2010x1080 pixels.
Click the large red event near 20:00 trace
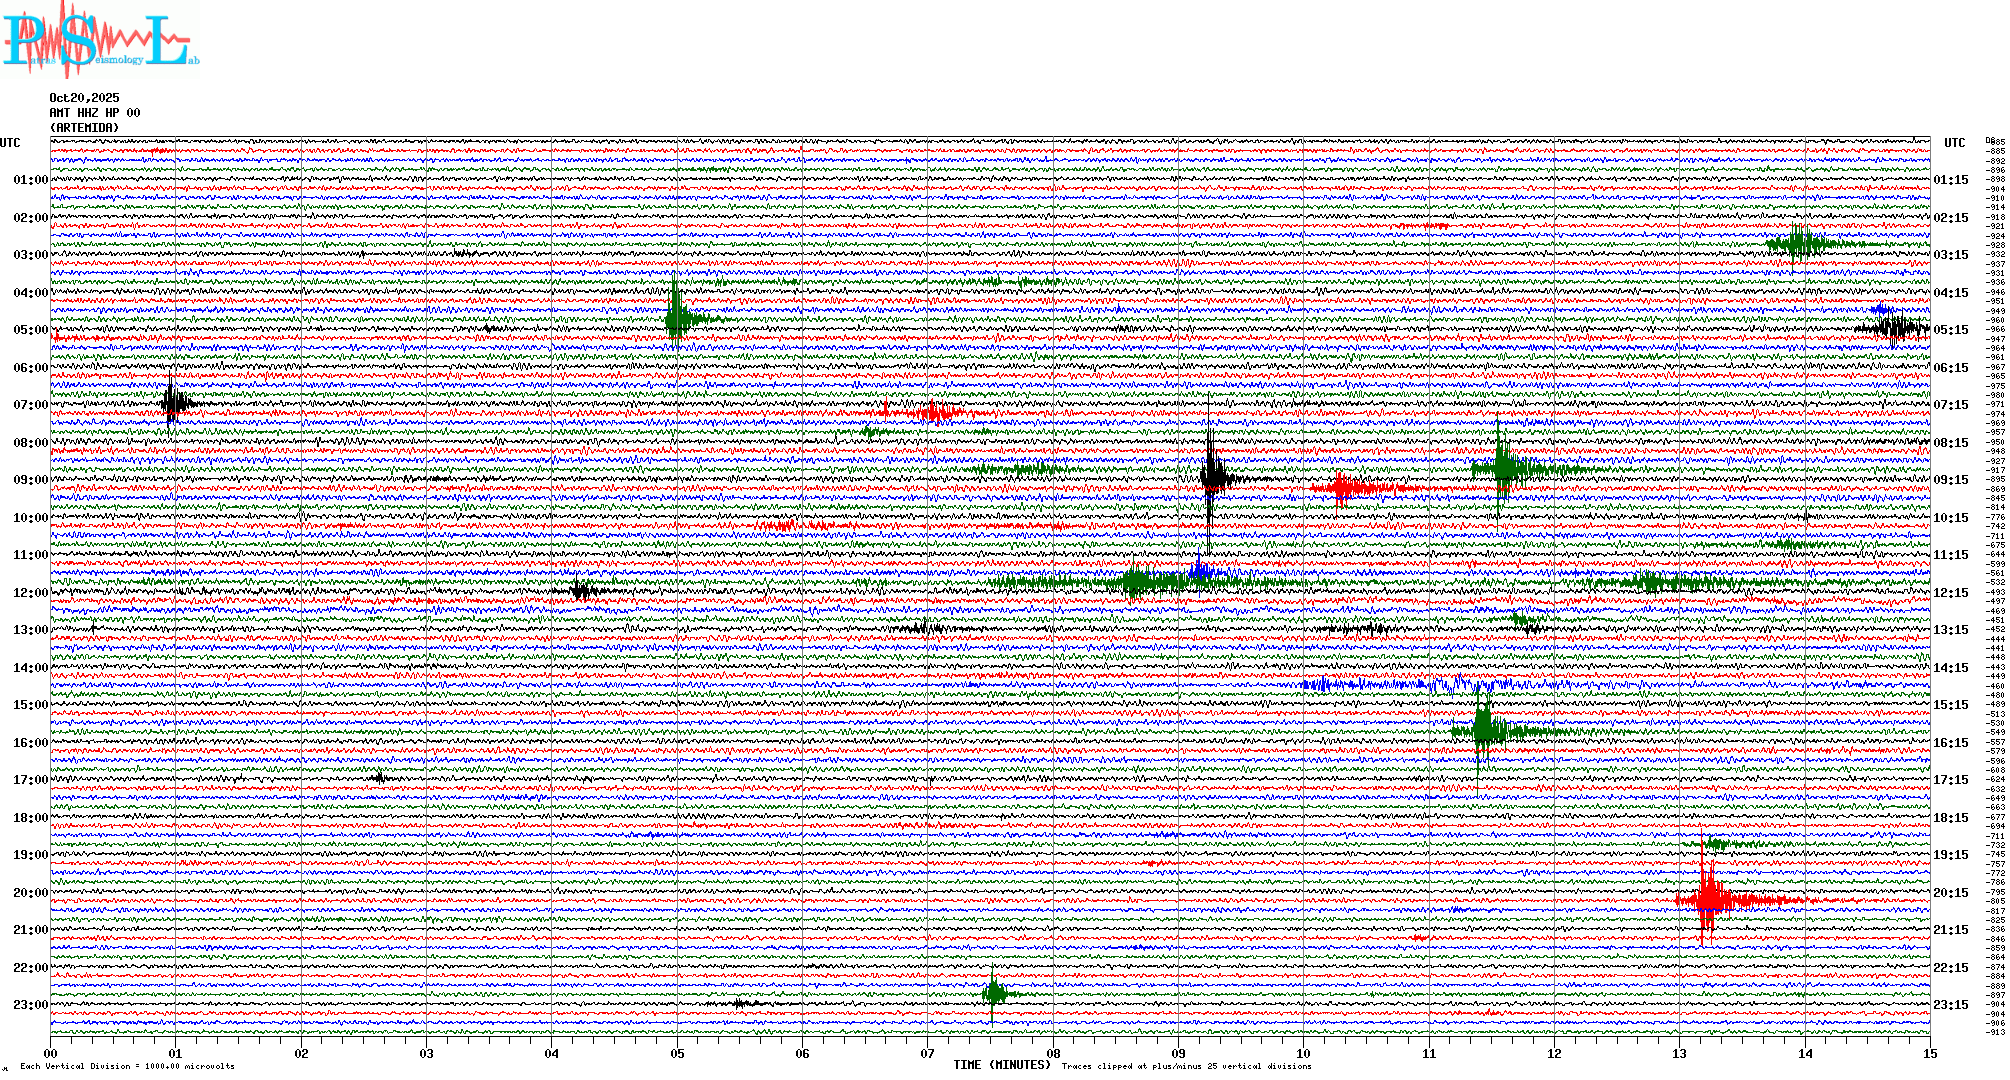click(1708, 899)
